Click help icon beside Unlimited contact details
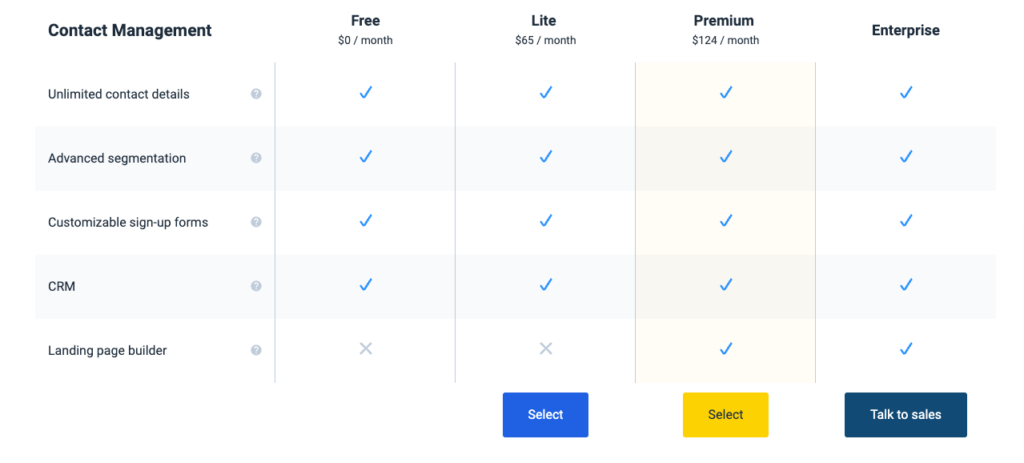The width and height of the screenshot is (1024, 463). click(256, 94)
